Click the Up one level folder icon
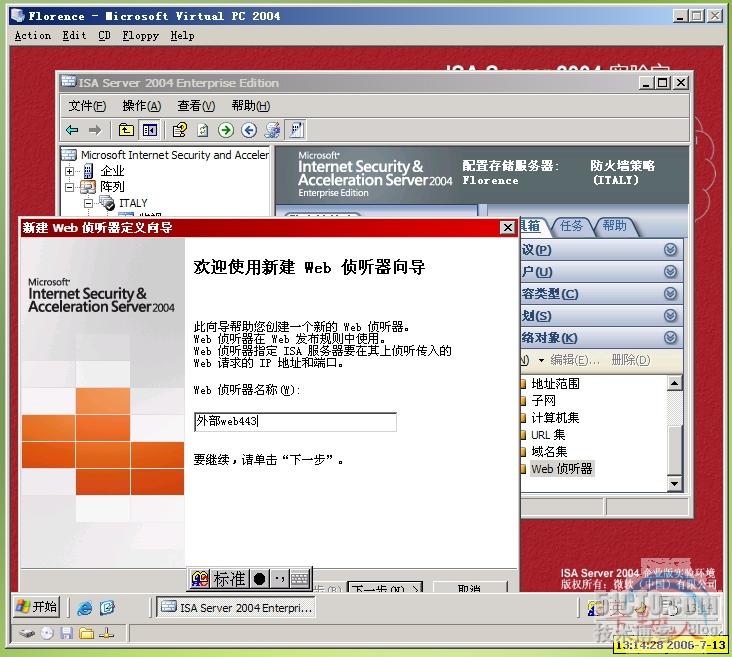 coord(126,130)
